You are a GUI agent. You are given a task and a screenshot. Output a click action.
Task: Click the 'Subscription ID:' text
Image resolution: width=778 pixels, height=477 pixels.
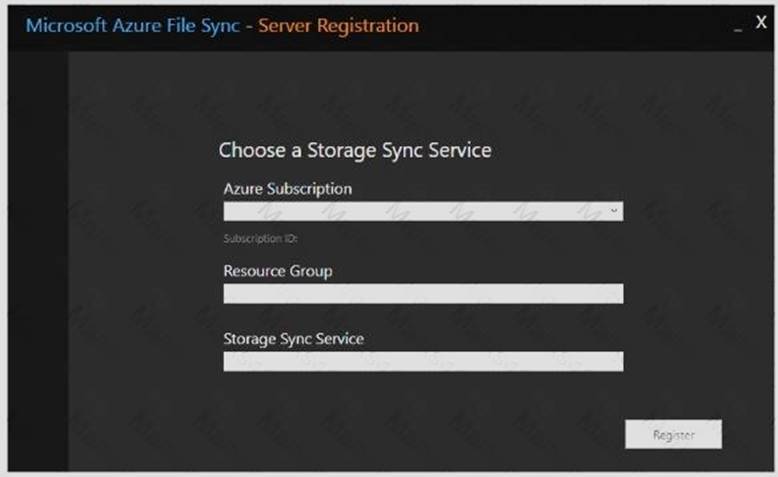(x=260, y=239)
